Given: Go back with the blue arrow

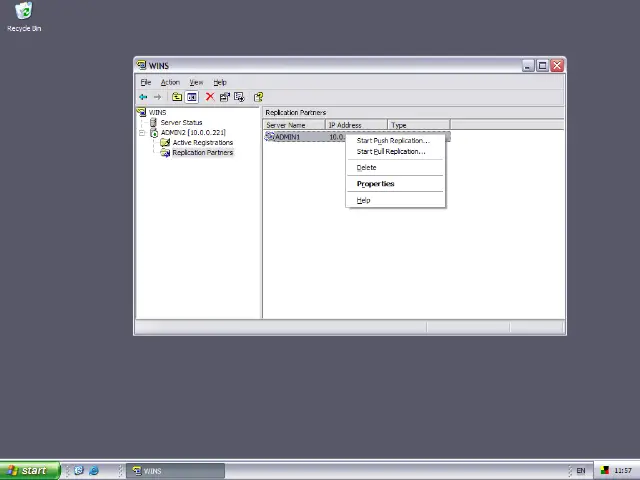Looking at the screenshot, I should pos(143,97).
